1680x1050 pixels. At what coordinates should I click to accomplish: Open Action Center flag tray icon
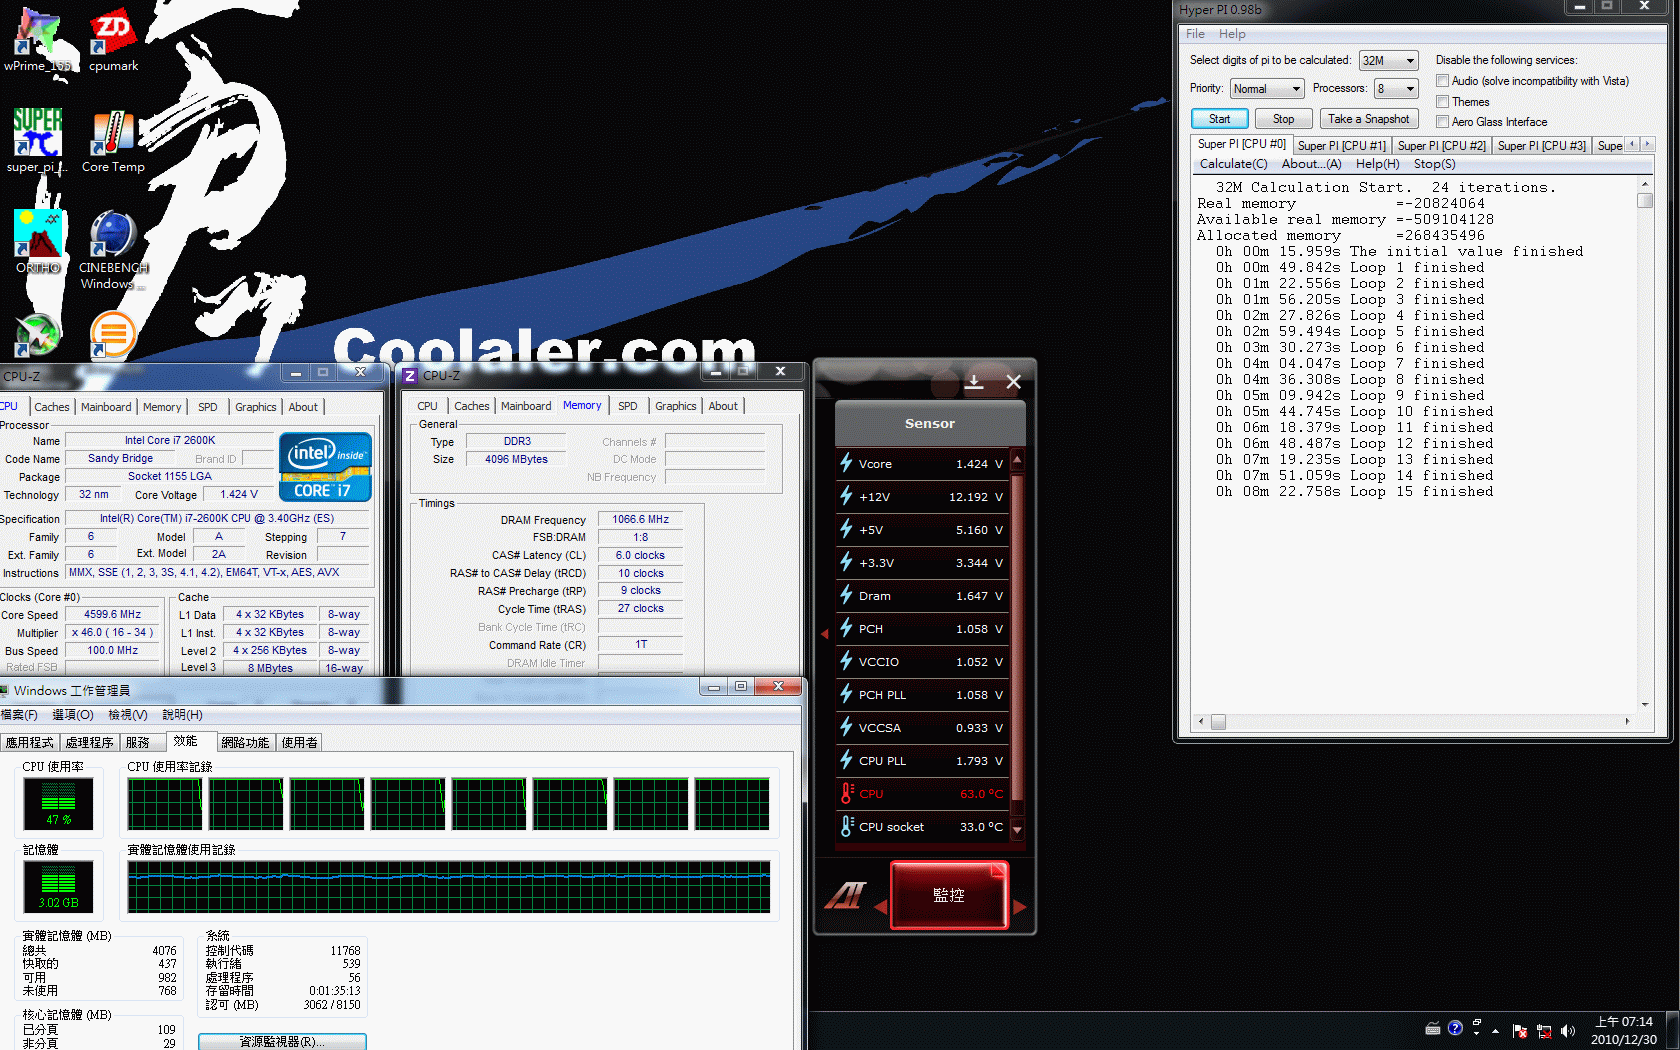(1520, 1030)
